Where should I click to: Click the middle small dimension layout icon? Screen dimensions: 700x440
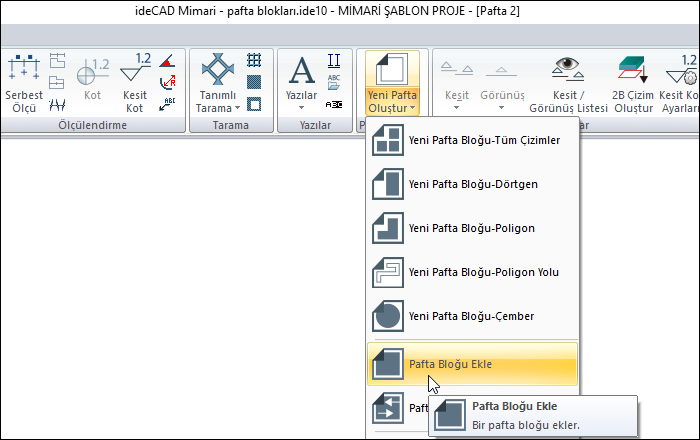coord(57,82)
